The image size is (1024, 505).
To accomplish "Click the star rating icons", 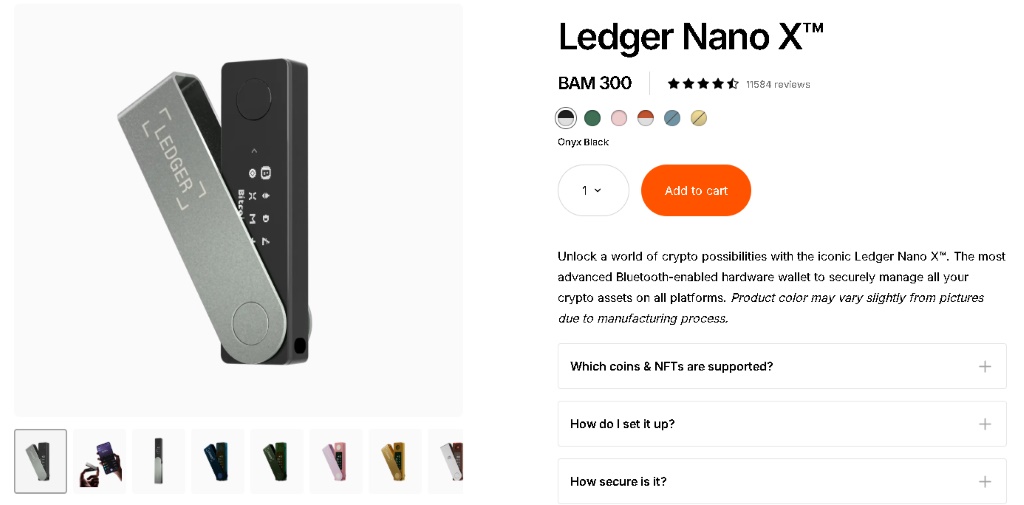I will 703,84.
